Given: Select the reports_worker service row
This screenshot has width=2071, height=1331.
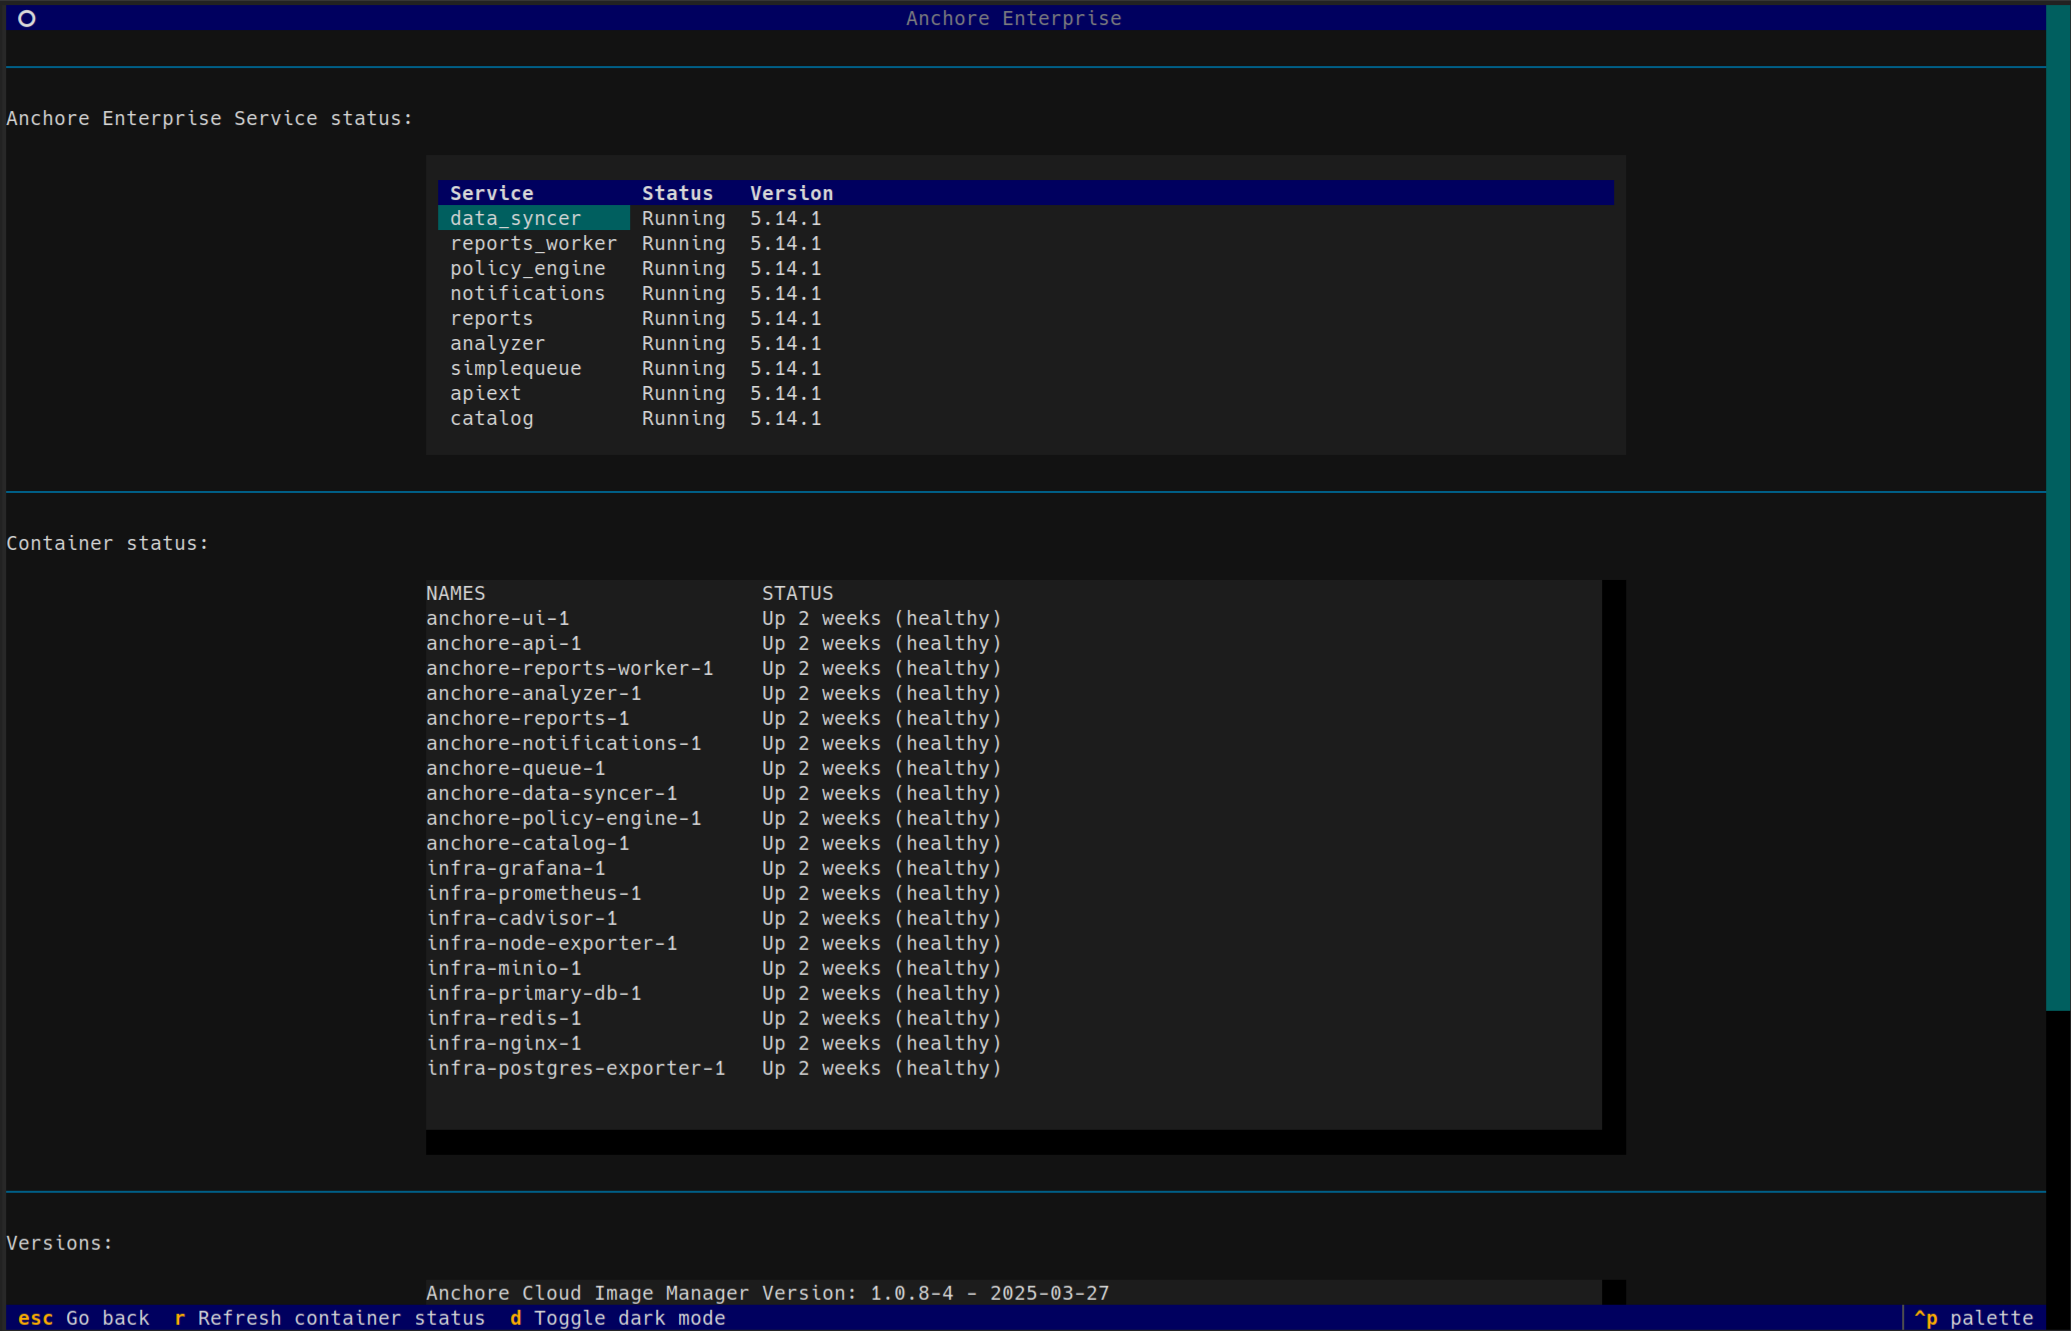Looking at the screenshot, I should point(1026,243).
